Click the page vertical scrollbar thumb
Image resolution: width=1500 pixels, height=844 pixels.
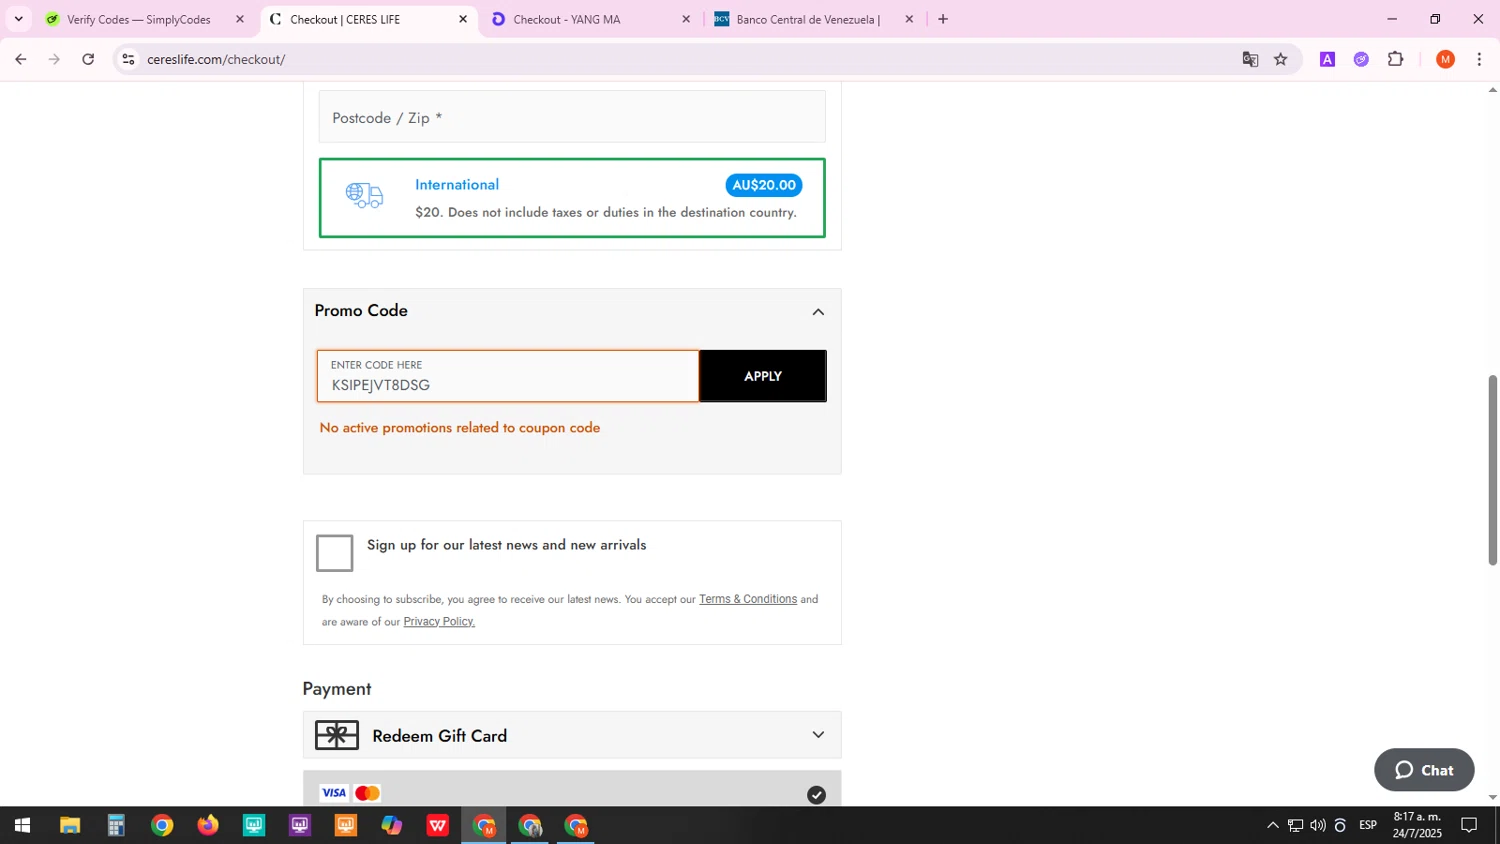1493,470
